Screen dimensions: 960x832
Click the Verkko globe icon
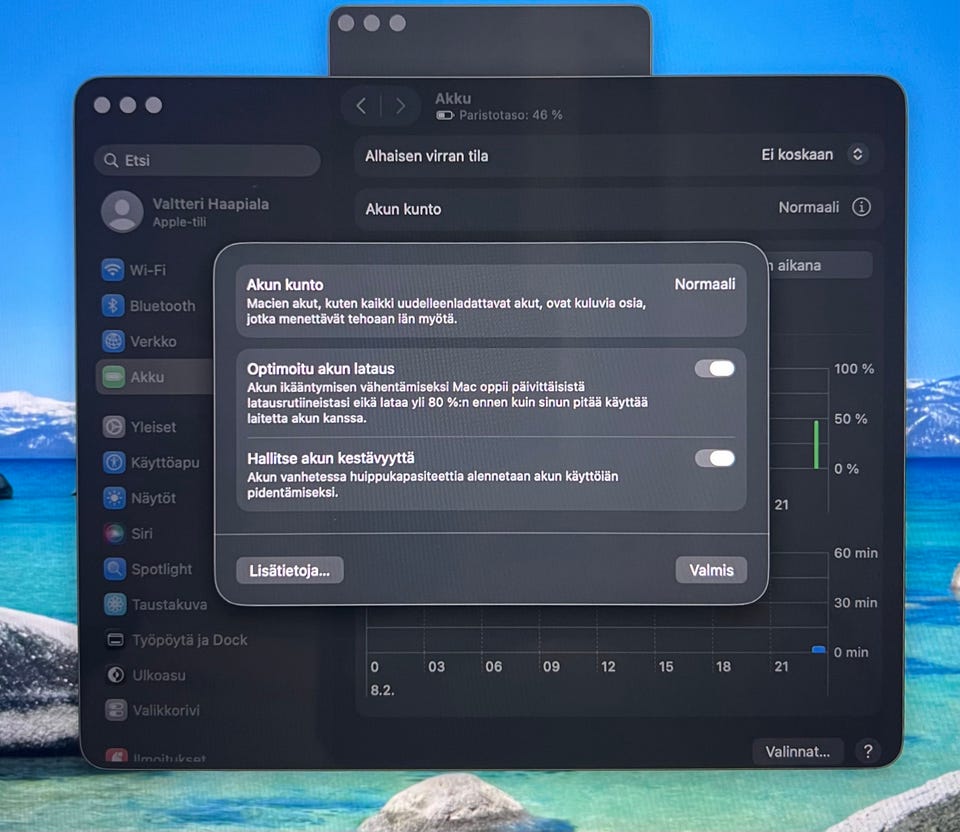pyautogui.click(x=113, y=340)
